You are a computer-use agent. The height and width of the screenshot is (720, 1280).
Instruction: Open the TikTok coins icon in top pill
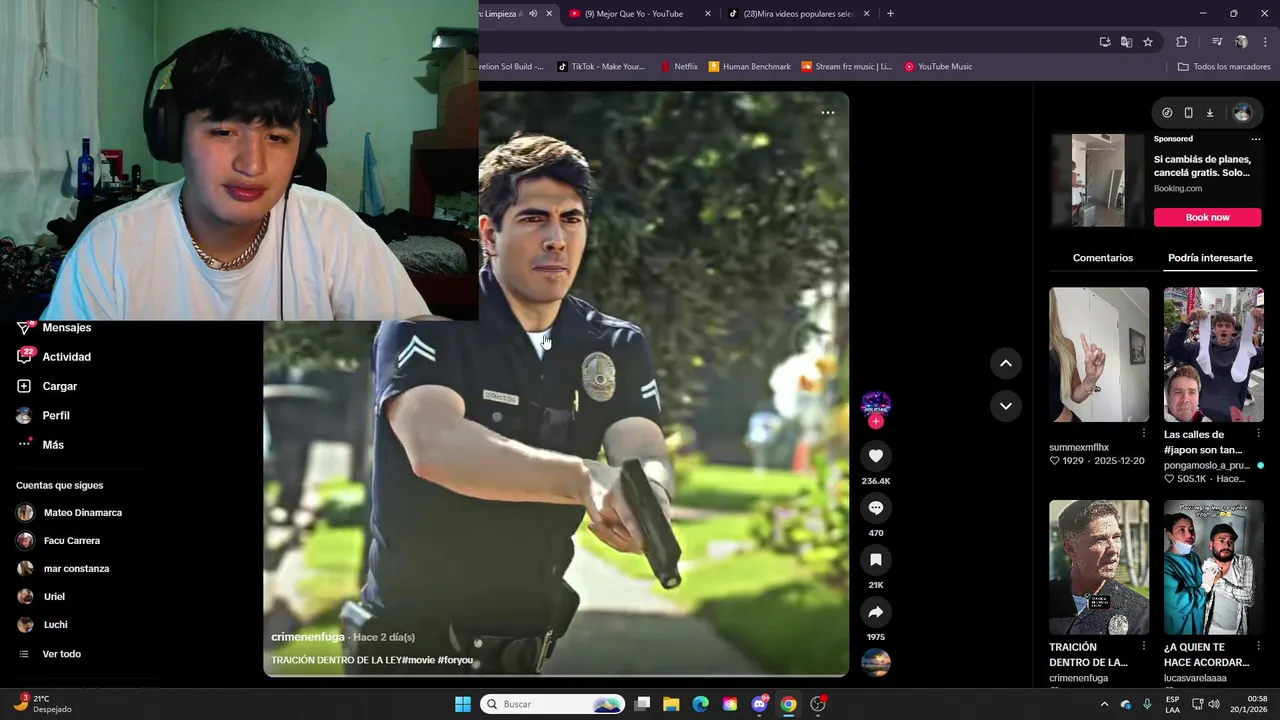(1167, 113)
